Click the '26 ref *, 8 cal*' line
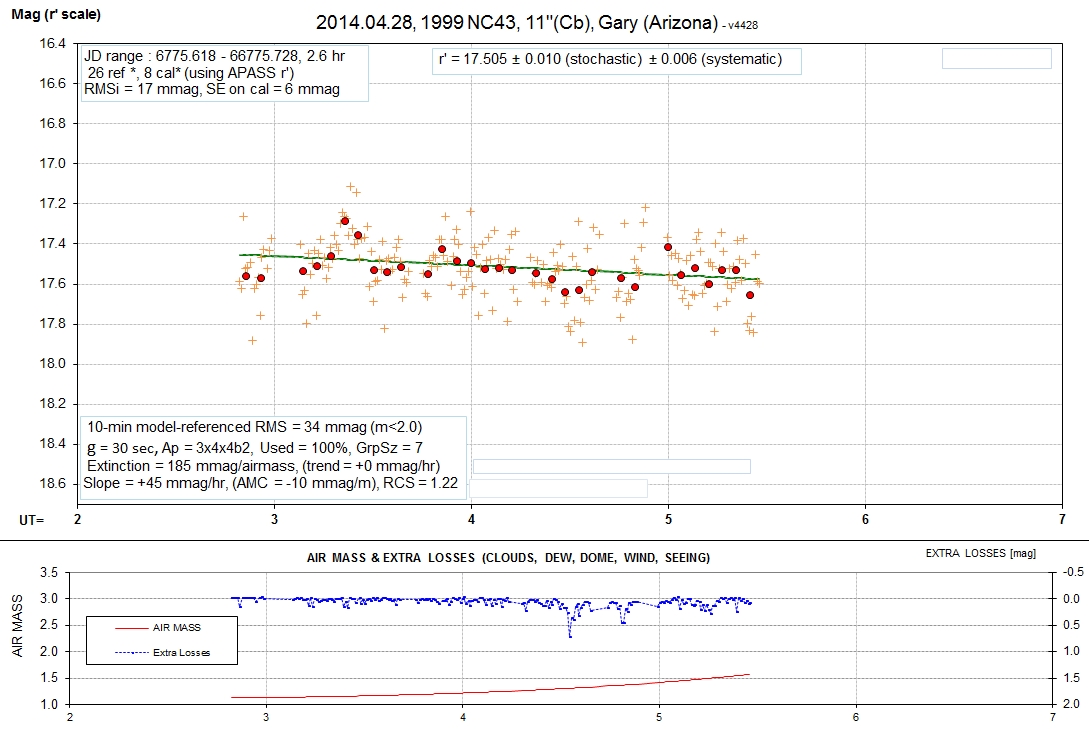The width and height of the screenshot is (1089, 729). [191, 73]
